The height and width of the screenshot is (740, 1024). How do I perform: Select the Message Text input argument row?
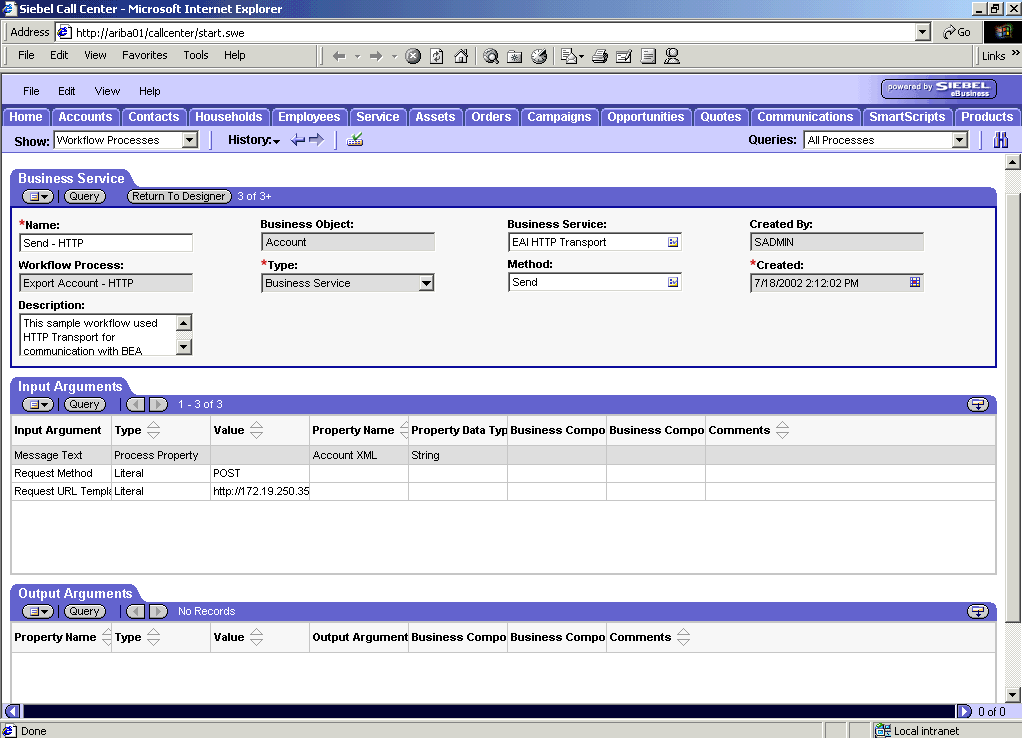pyautogui.click(x=503, y=455)
